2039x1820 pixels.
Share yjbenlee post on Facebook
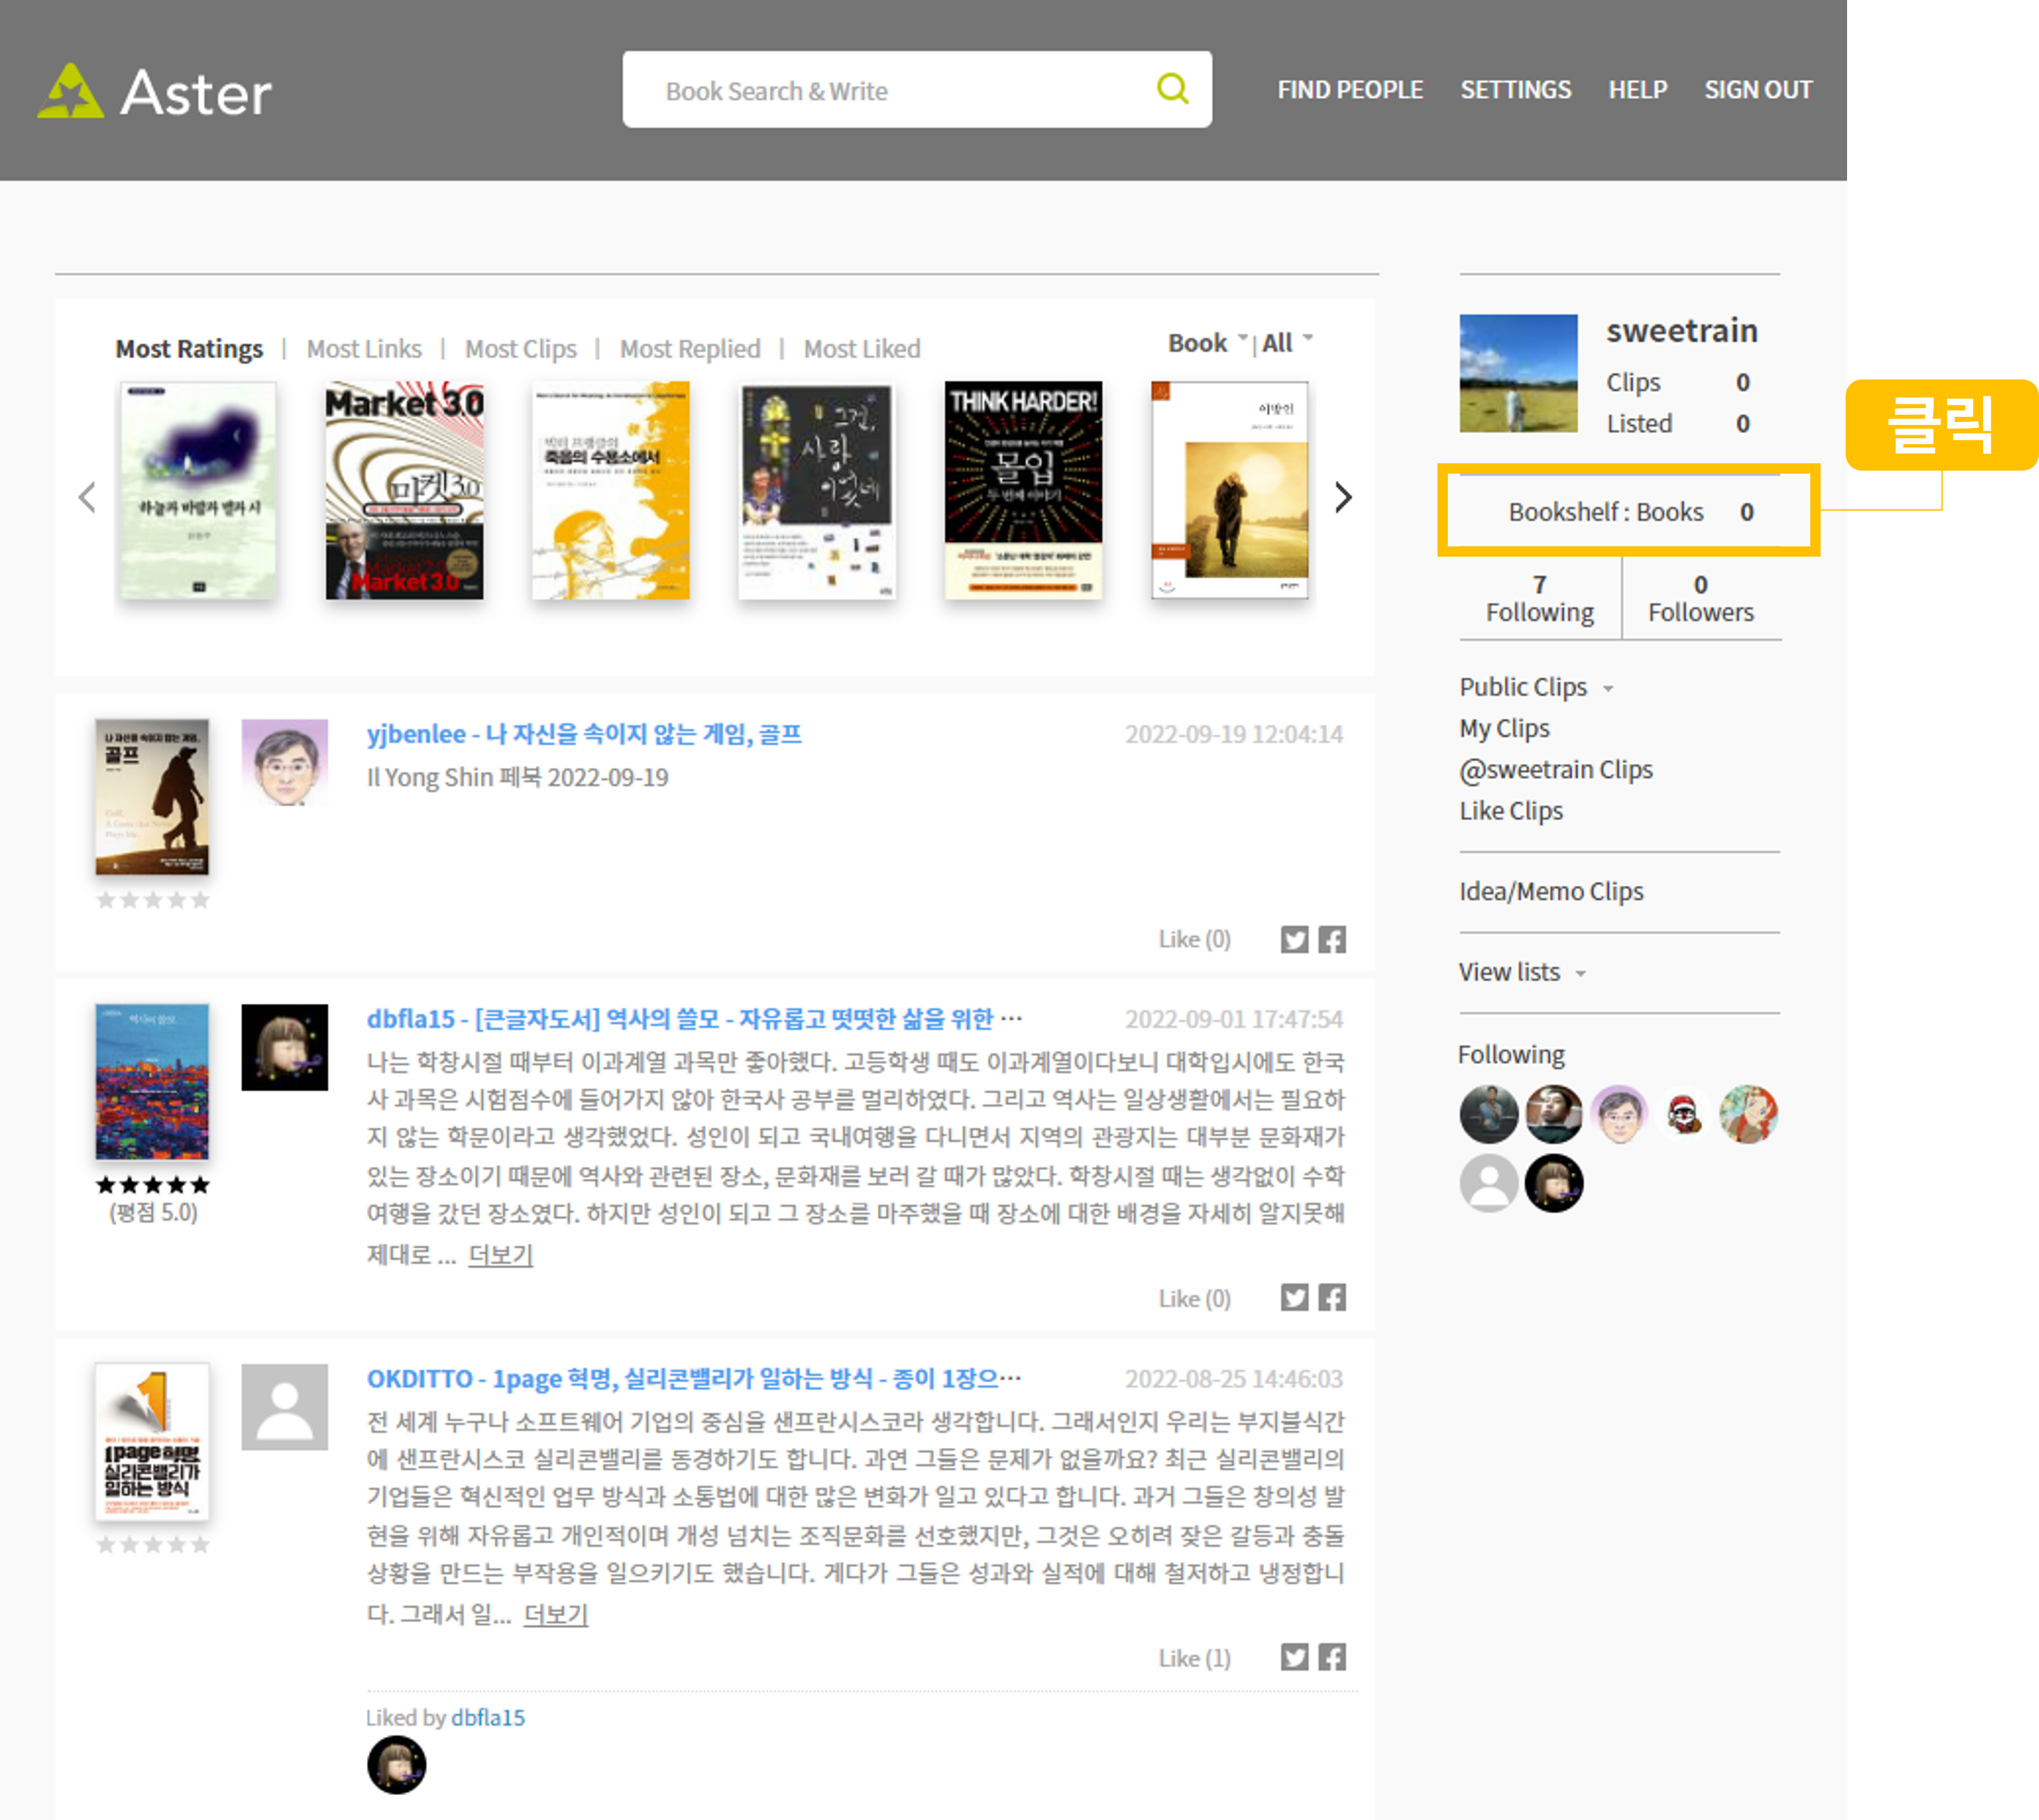tap(1331, 939)
